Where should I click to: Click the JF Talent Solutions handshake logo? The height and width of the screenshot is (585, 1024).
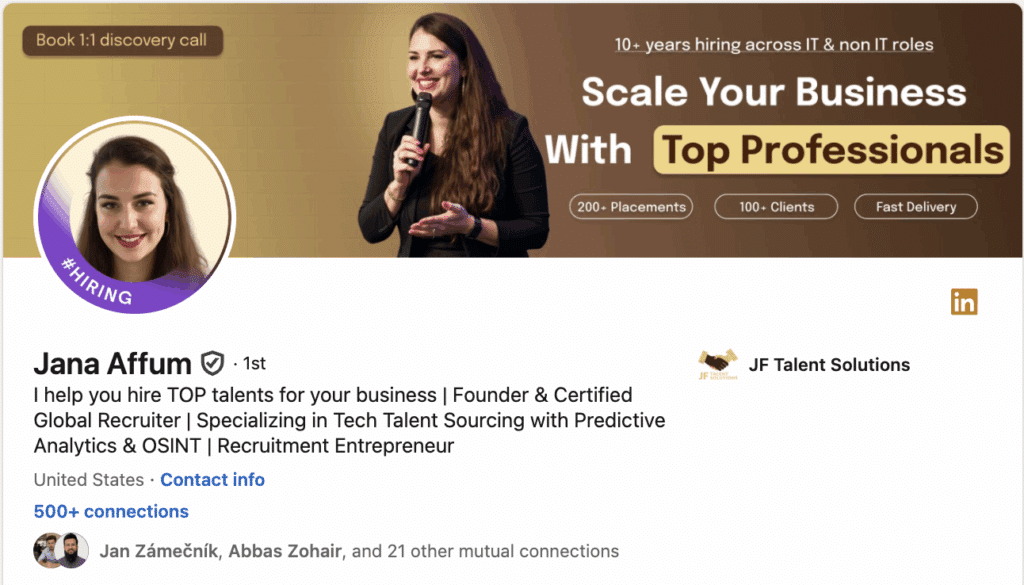(x=718, y=365)
